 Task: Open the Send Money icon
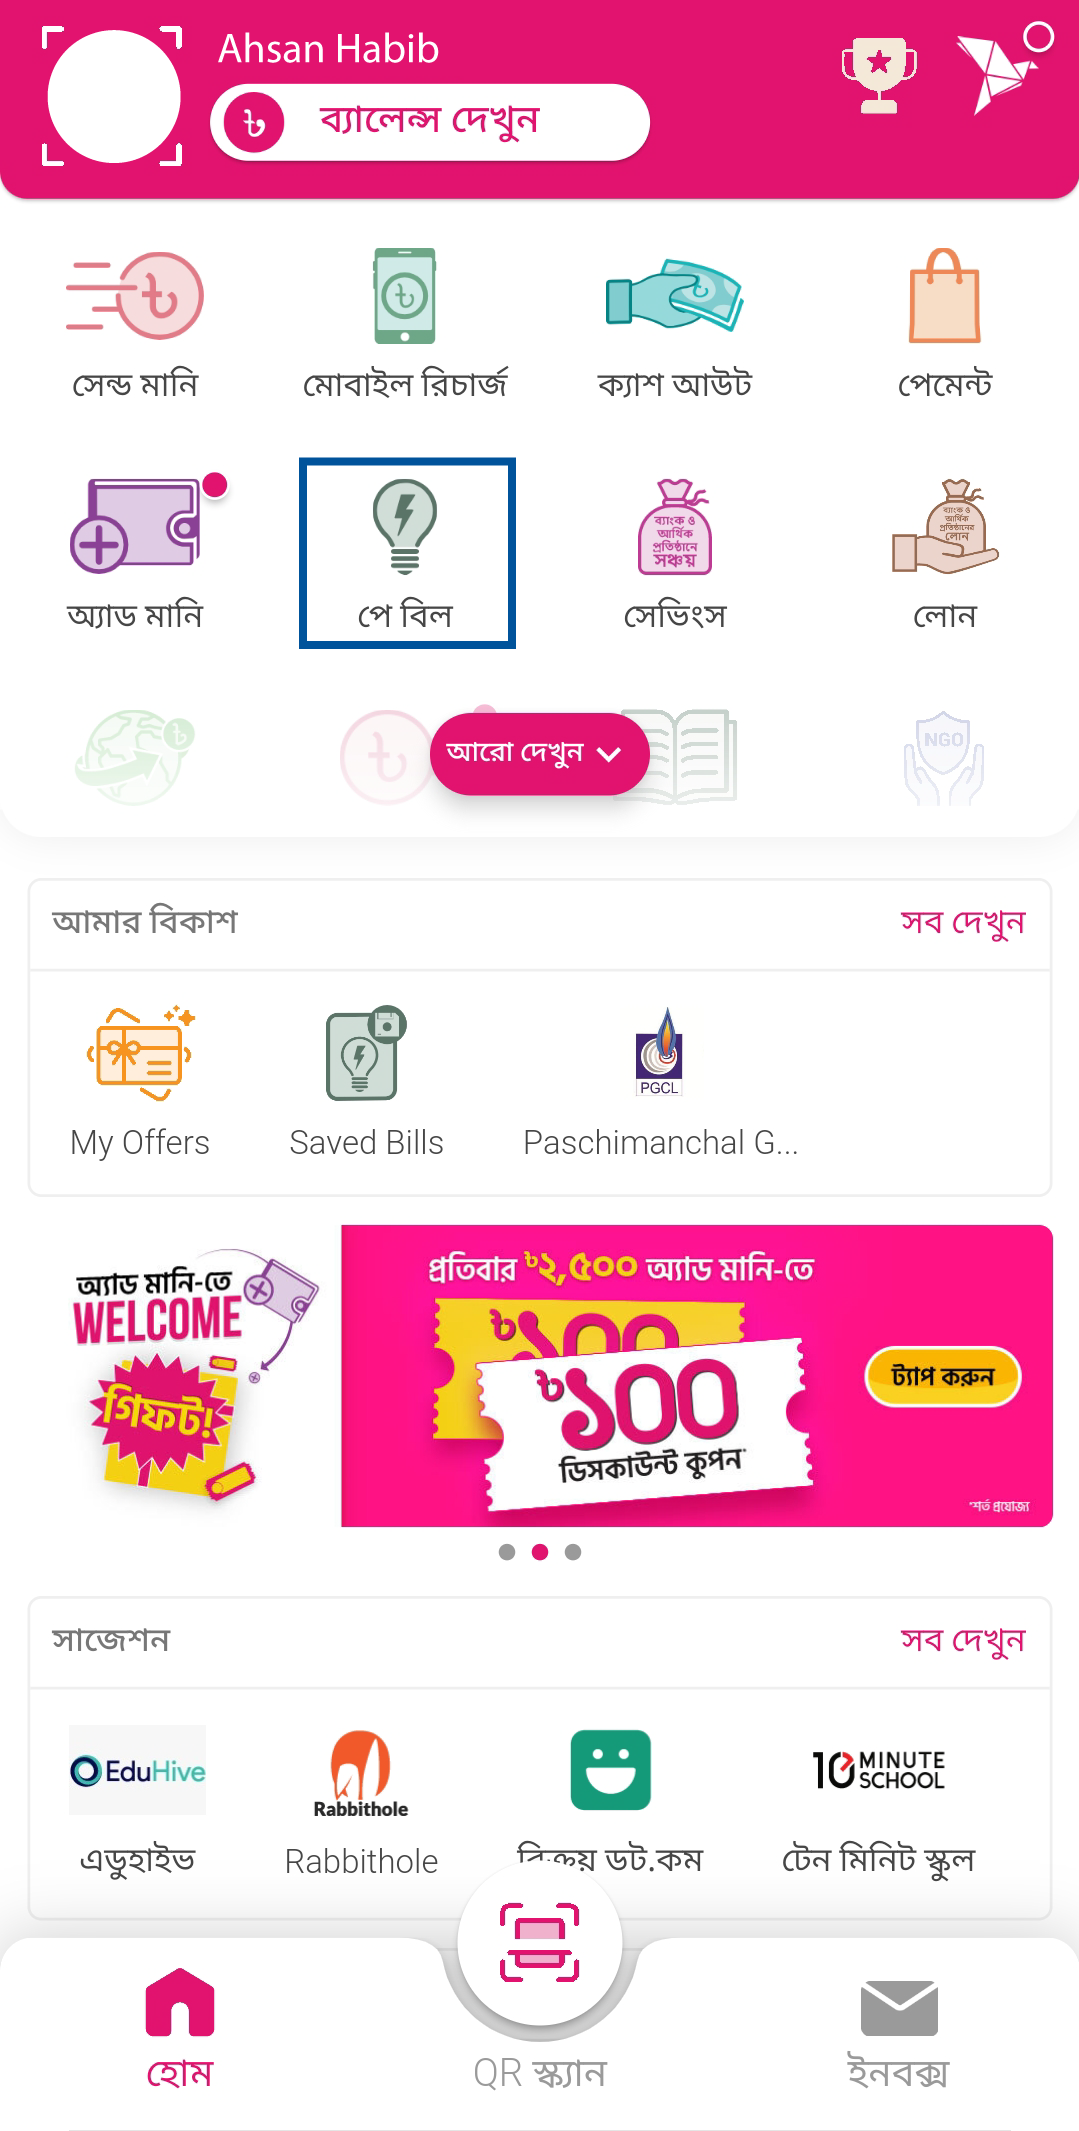135,295
